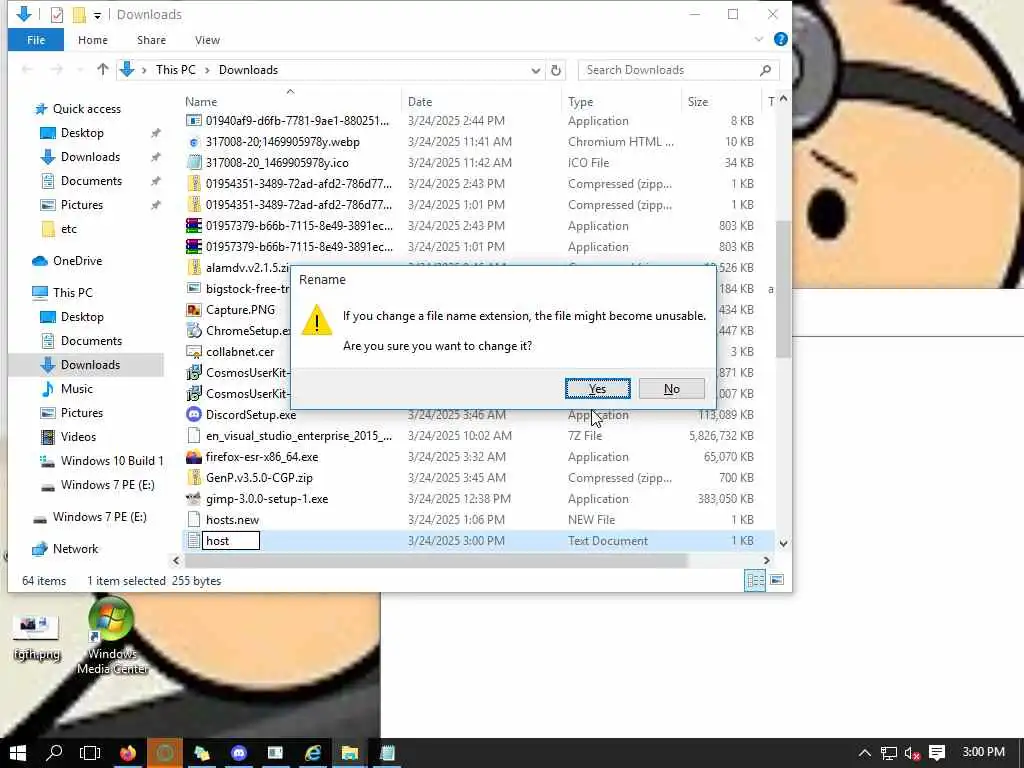Select en_visual_studio_enterprise_2015 file
This screenshot has width=1024, height=768.
coord(298,436)
